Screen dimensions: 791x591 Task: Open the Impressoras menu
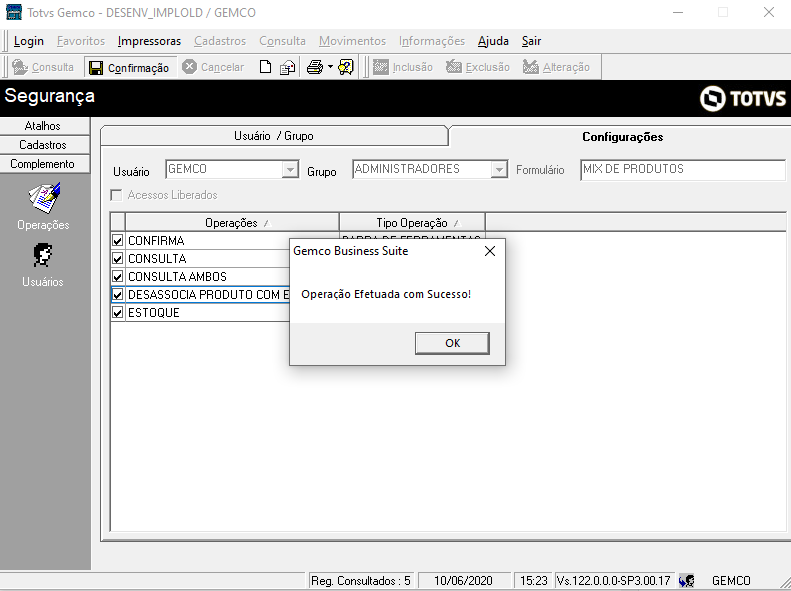coord(149,41)
